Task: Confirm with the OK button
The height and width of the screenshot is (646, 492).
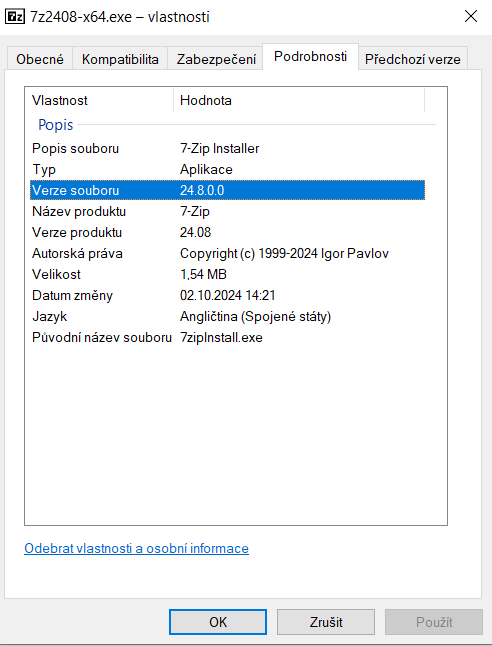Action: pyautogui.click(x=218, y=622)
